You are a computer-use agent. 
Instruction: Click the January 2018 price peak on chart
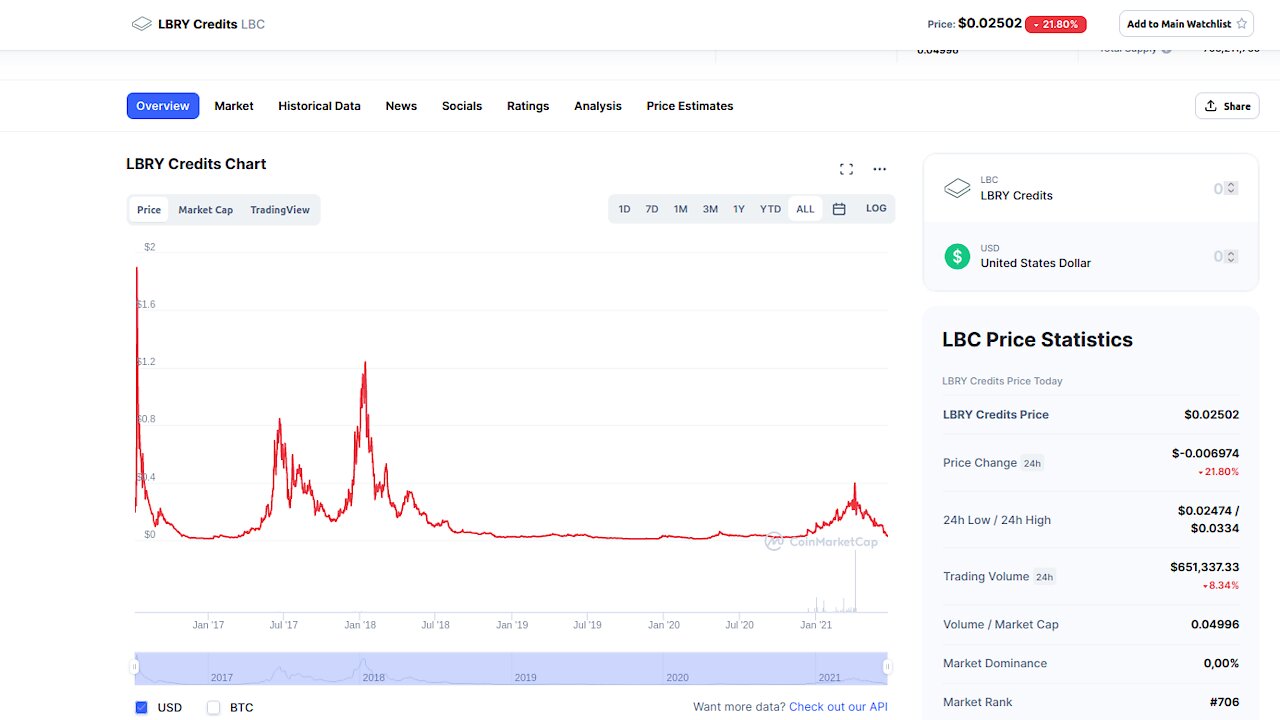pos(365,363)
